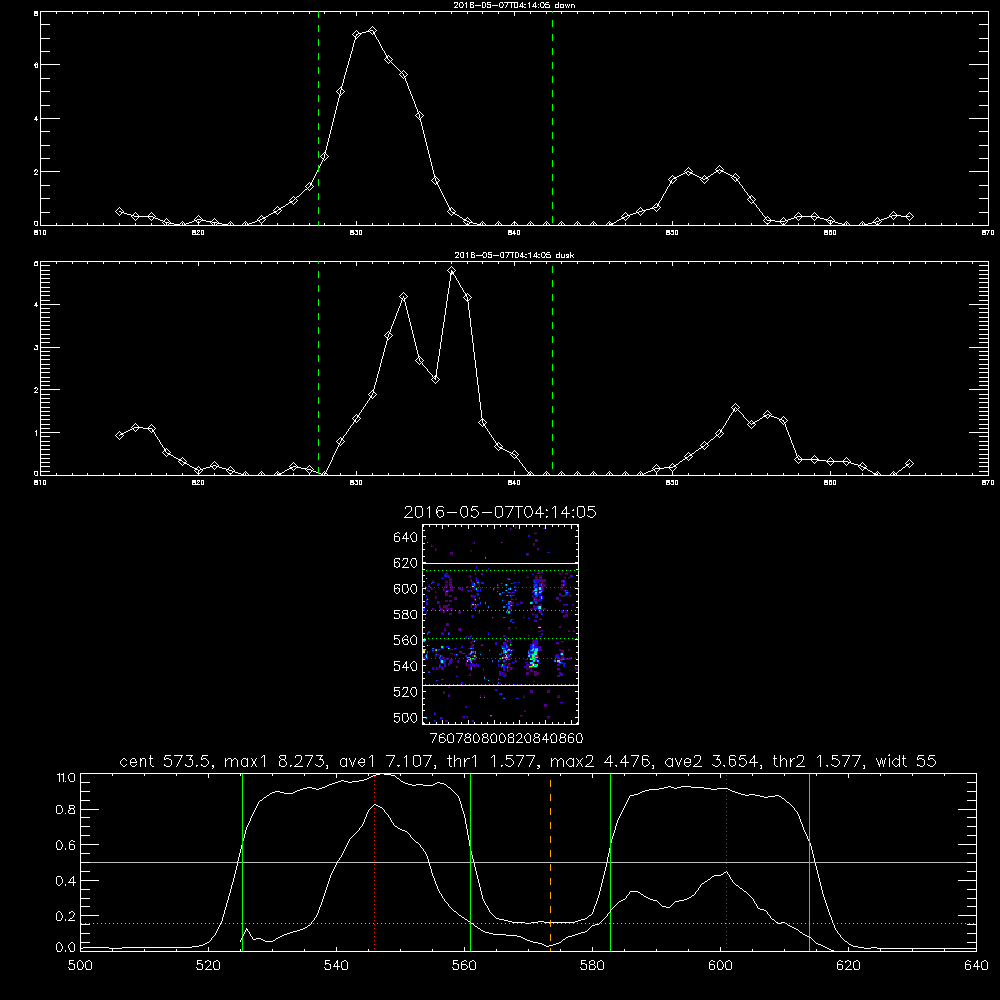Click bottom plot y-axis label 0.4
This screenshot has width=1000, height=1000.
point(67,881)
